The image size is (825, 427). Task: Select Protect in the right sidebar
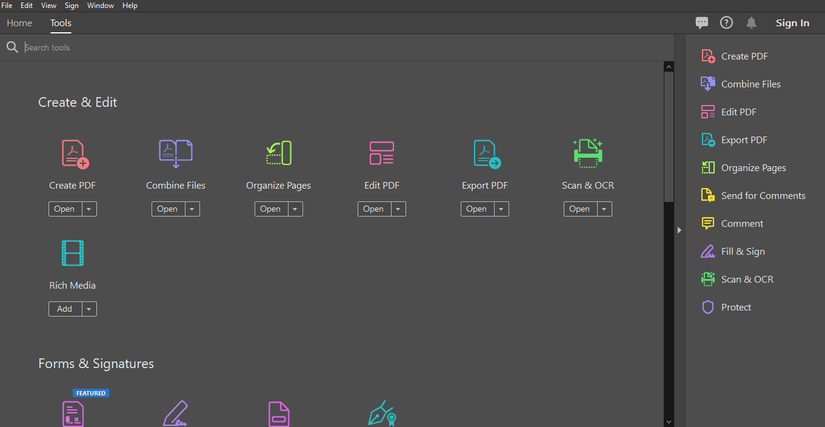736,307
